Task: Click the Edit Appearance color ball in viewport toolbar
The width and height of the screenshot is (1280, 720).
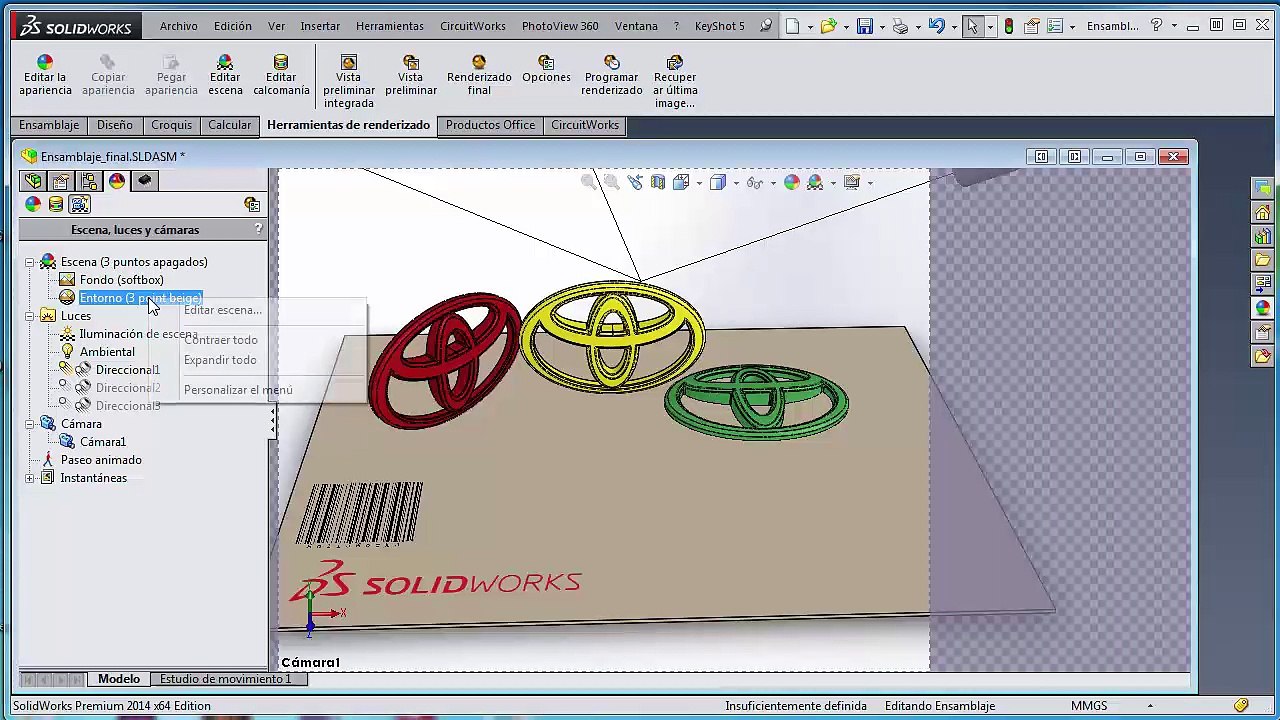Action: pyautogui.click(x=792, y=182)
